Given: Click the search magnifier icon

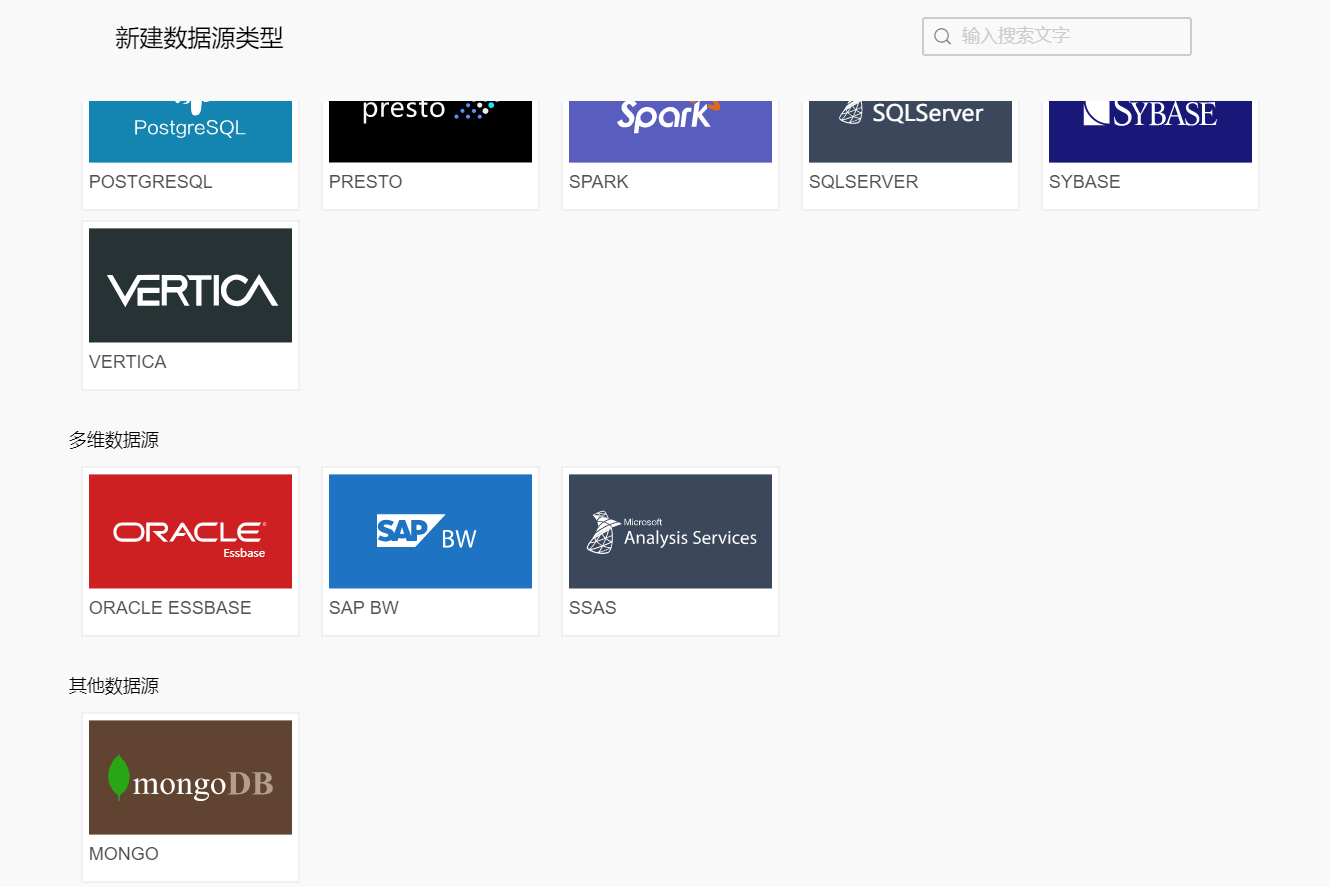Looking at the screenshot, I should coord(942,36).
